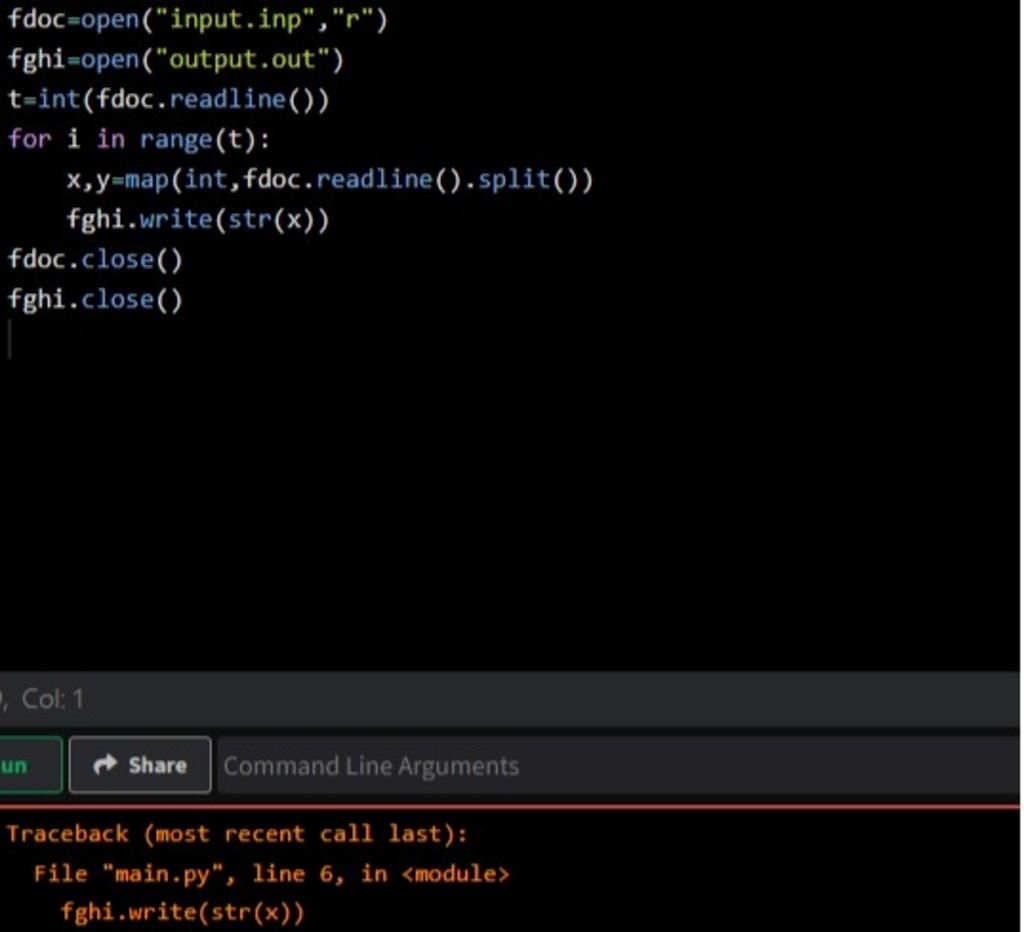Click the "r" mode argument in open
The width and height of the screenshot is (1024, 932).
coord(351,19)
